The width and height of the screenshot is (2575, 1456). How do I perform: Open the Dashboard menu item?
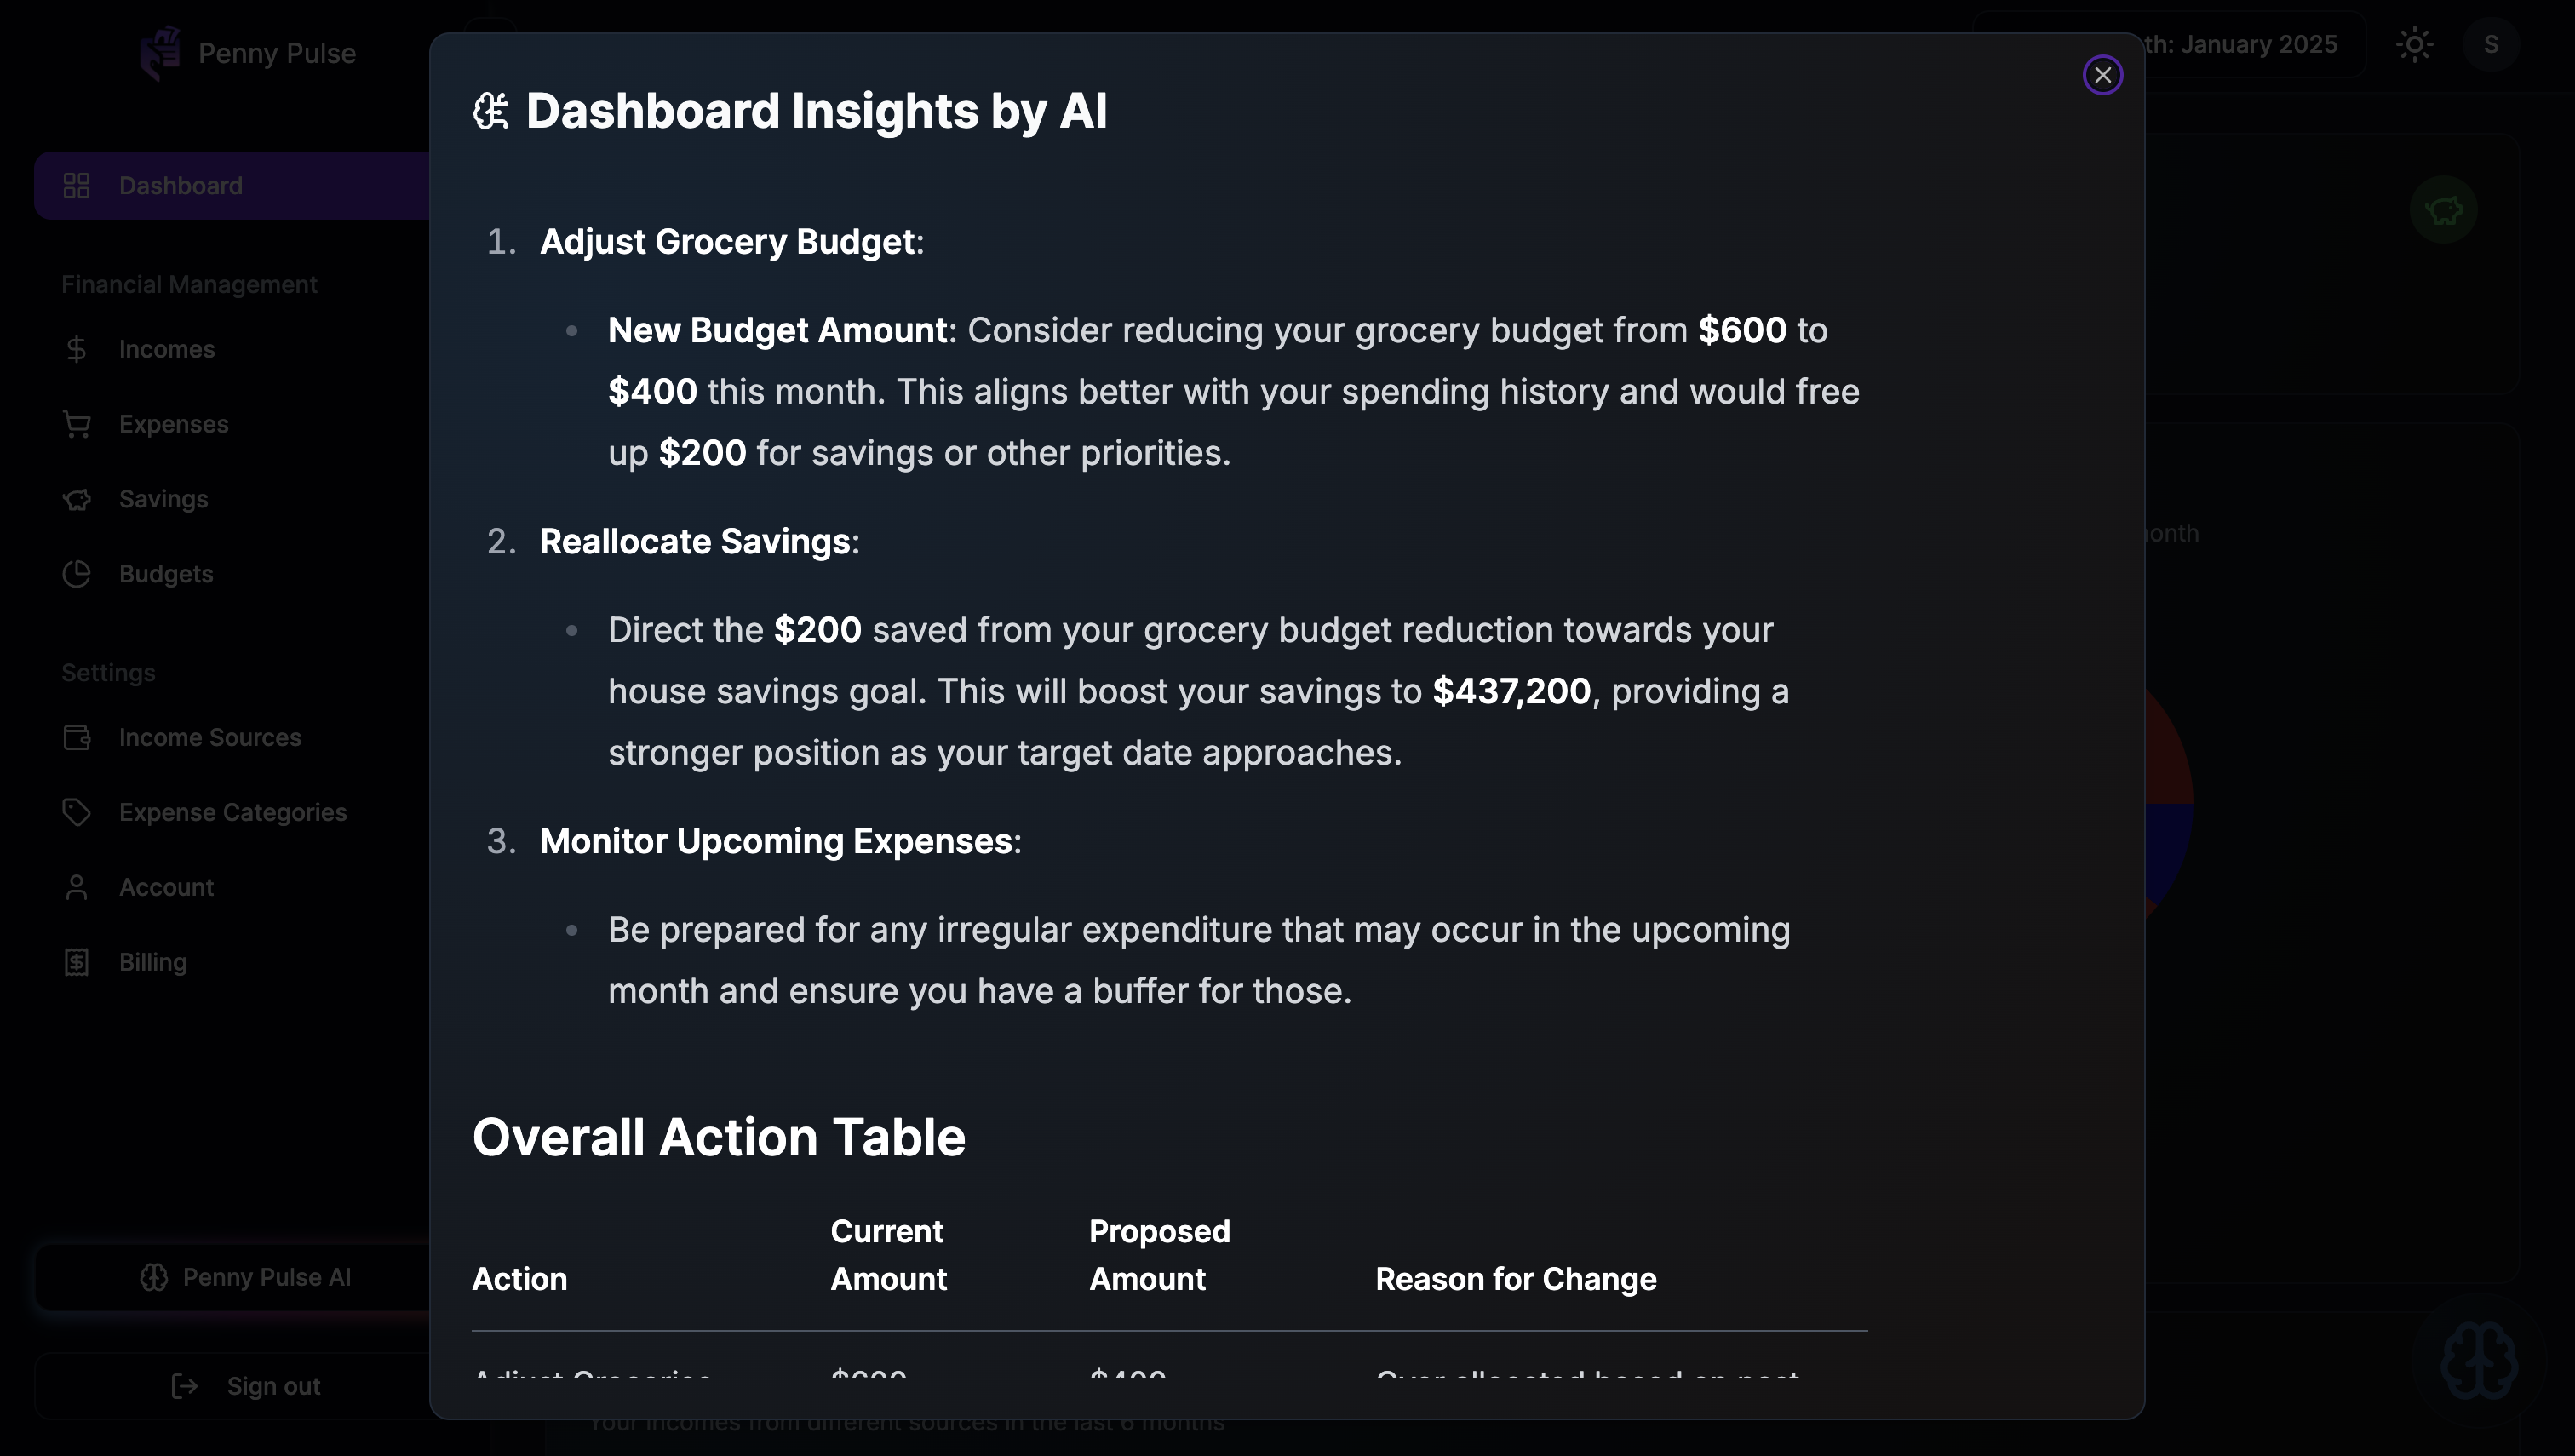pyautogui.click(x=180, y=186)
